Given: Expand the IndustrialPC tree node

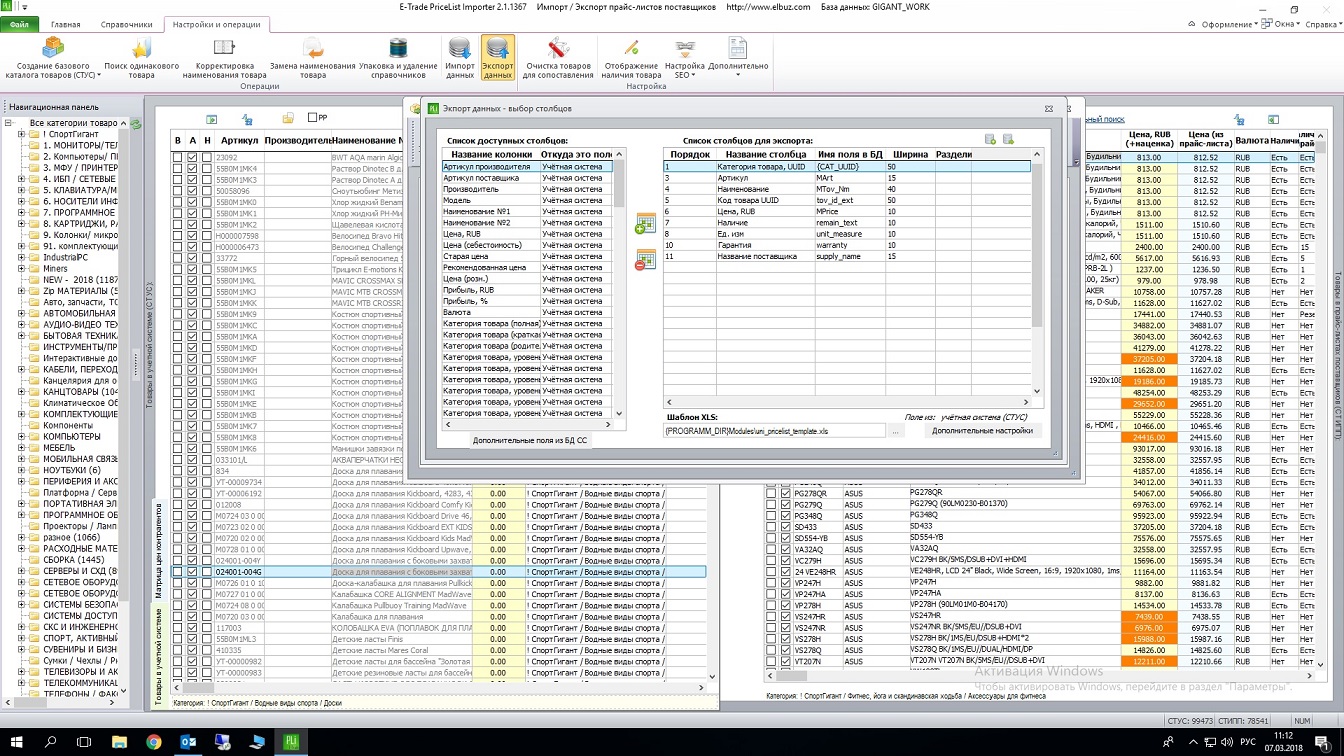Looking at the screenshot, I should [x=21, y=257].
